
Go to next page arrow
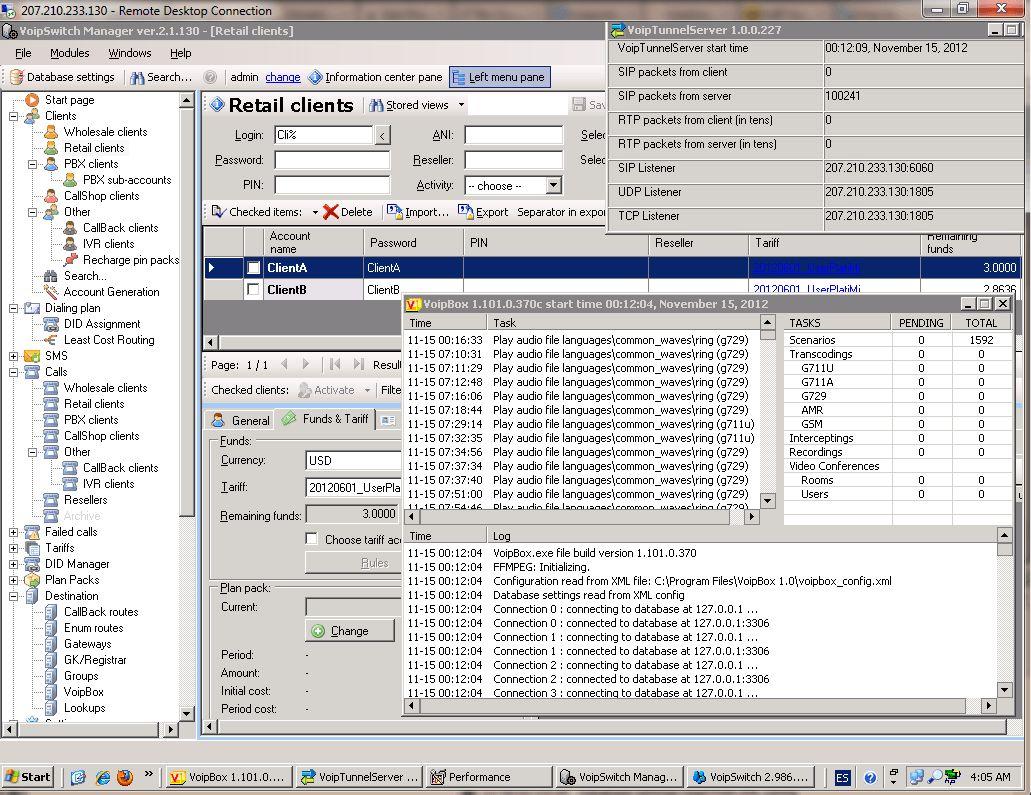click(x=306, y=364)
